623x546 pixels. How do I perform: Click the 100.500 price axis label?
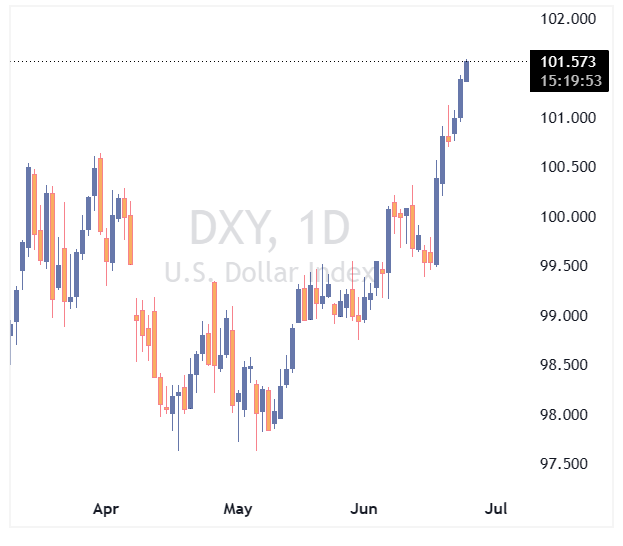coord(568,167)
